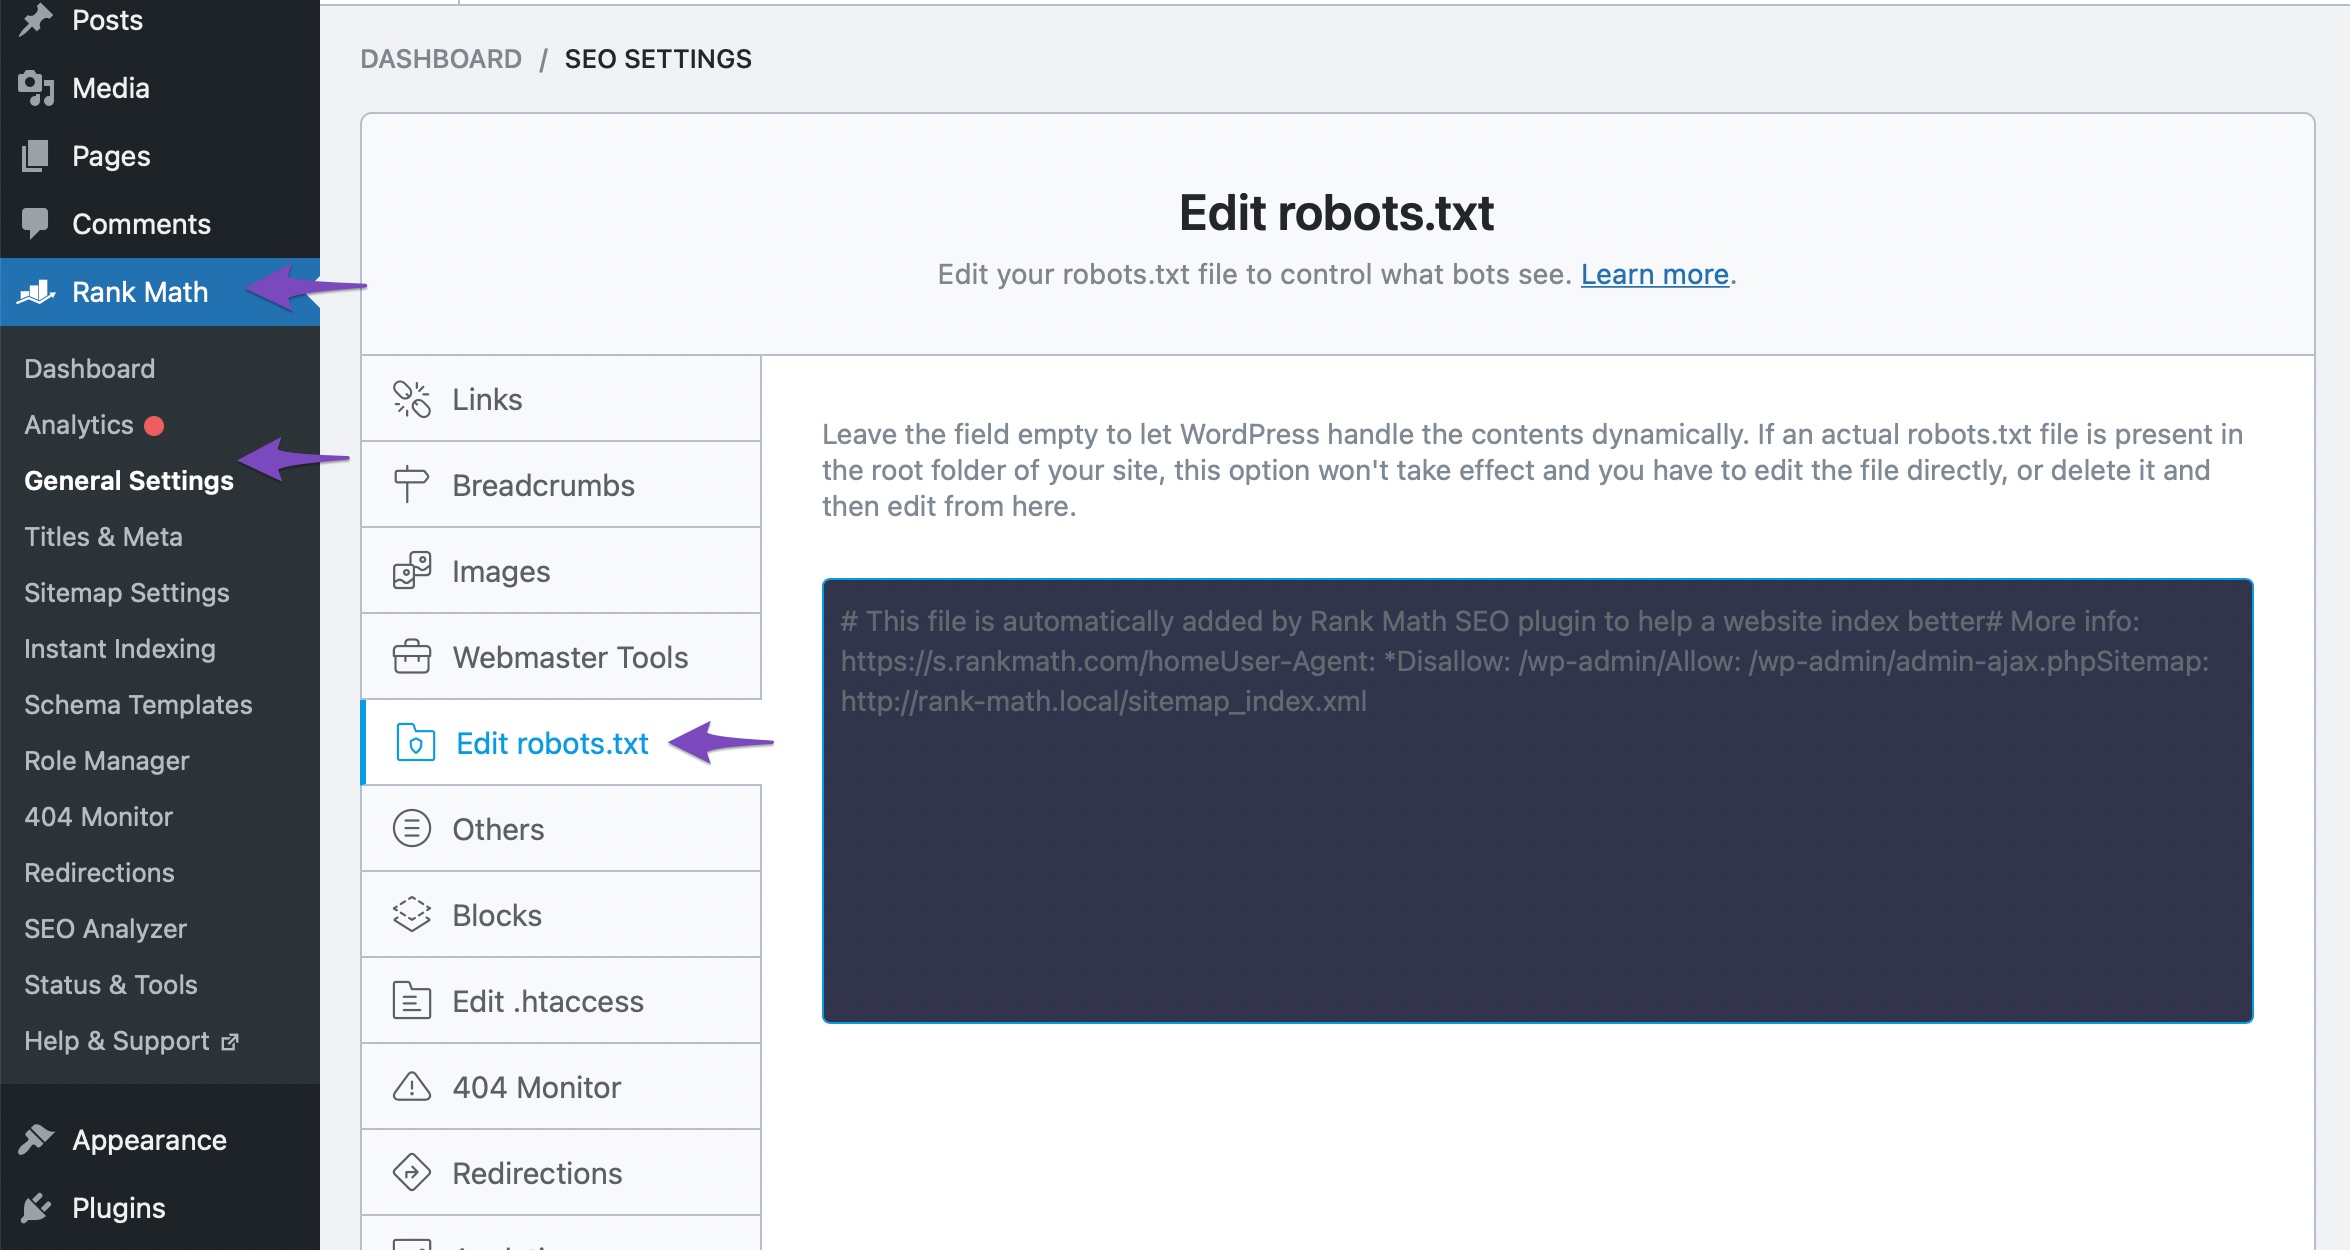The height and width of the screenshot is (1250, 2350).
Task: Click the Pages icon in sidebar
Action: tap(36, 156)
